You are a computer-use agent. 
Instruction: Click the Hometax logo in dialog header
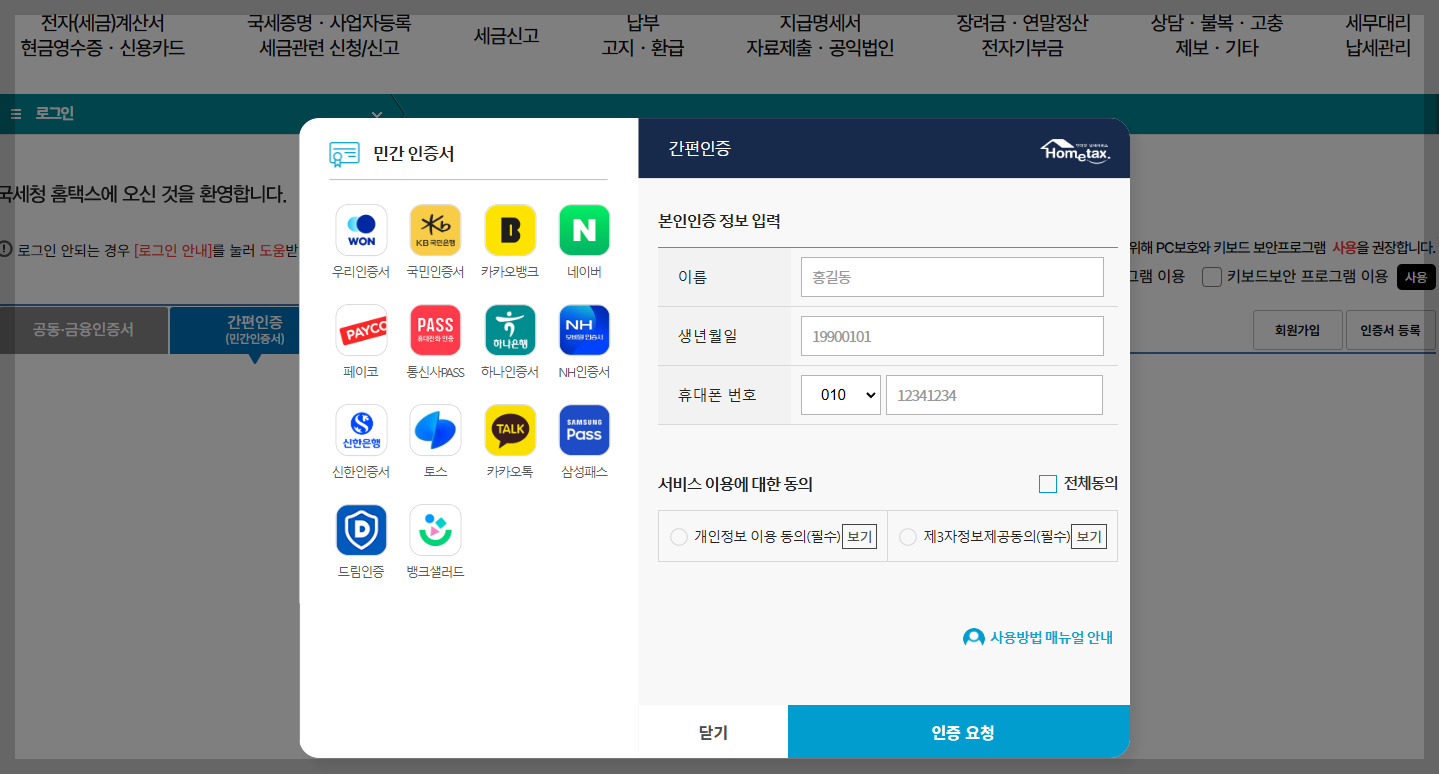point(1075,150)
